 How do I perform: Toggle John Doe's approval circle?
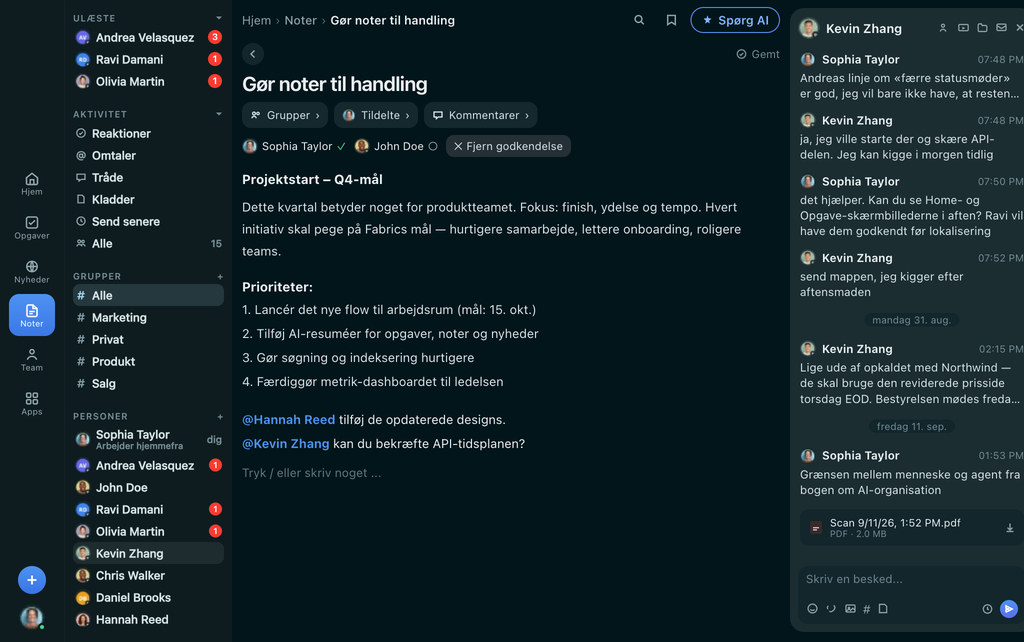433,146
